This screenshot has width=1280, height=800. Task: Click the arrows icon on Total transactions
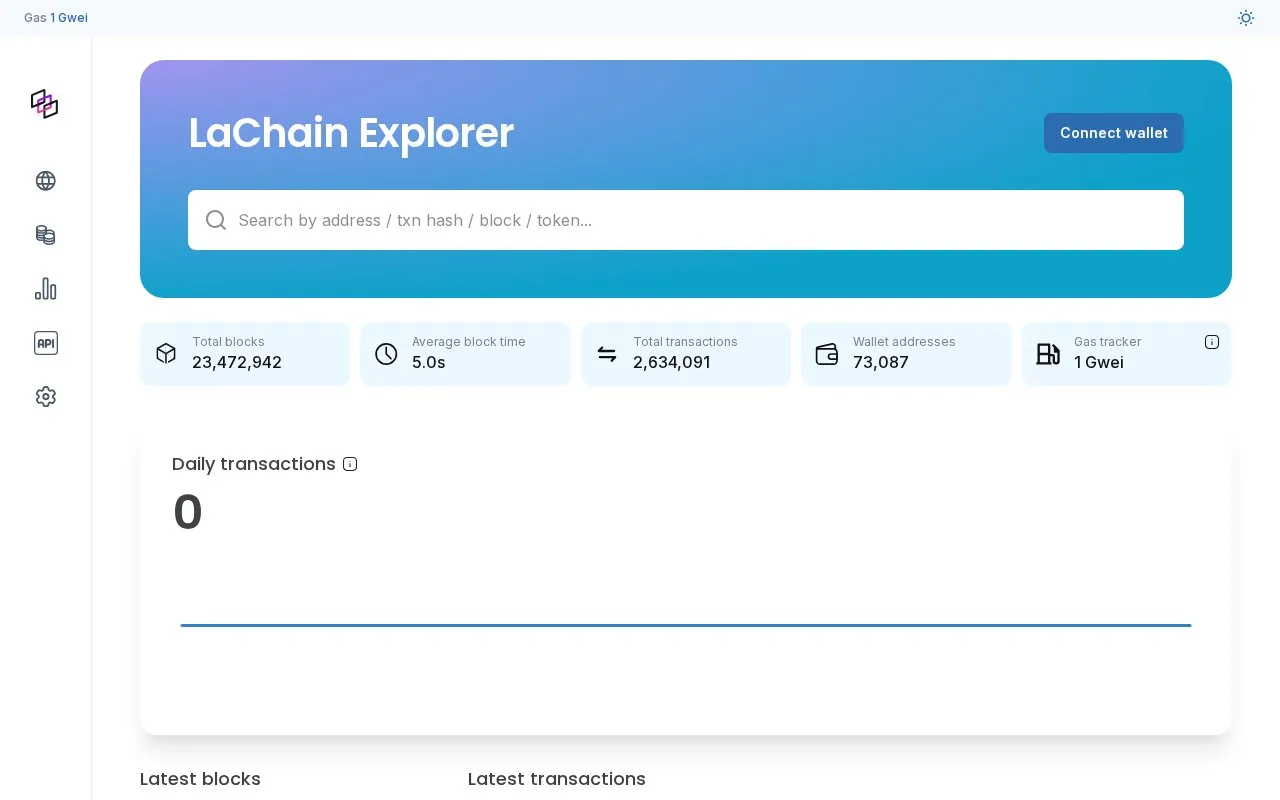point(607,353)
